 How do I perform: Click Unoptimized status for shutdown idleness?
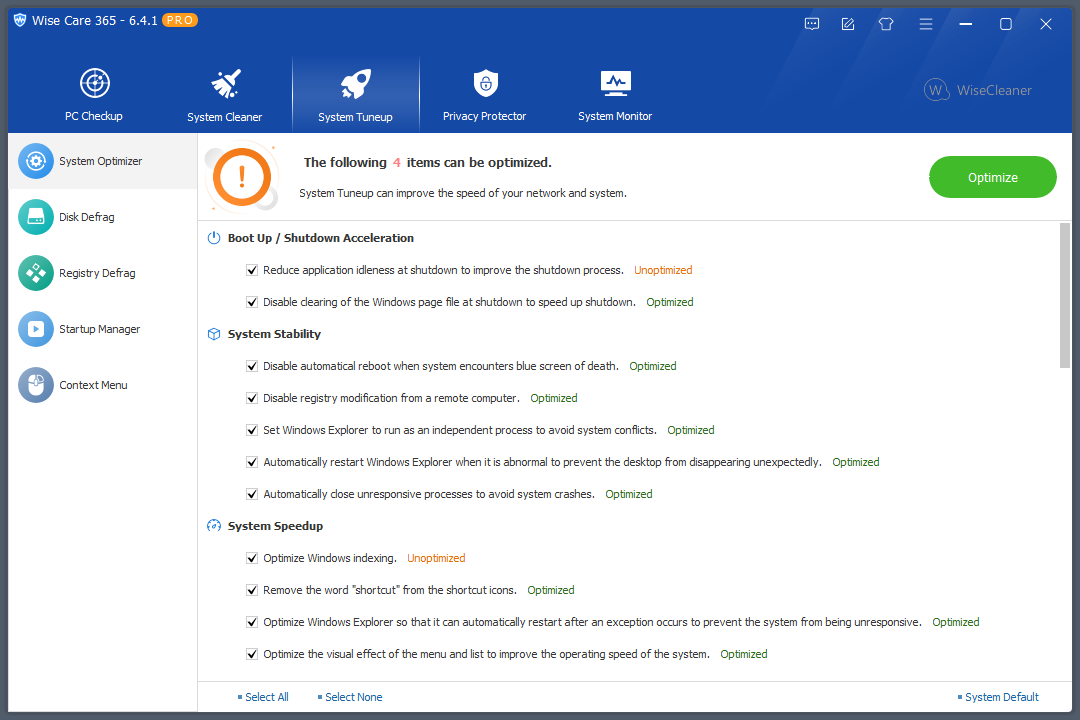(663, 270)
